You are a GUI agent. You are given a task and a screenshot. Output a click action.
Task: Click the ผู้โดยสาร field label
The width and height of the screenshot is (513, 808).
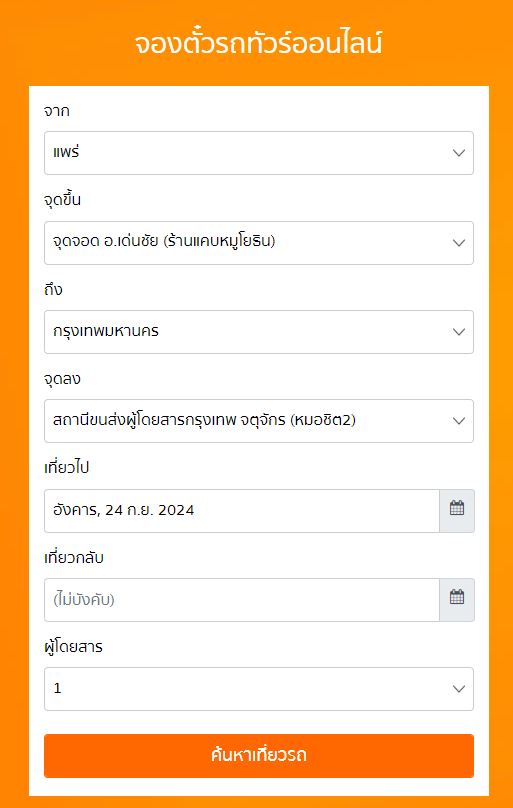(x=73, y=647)
